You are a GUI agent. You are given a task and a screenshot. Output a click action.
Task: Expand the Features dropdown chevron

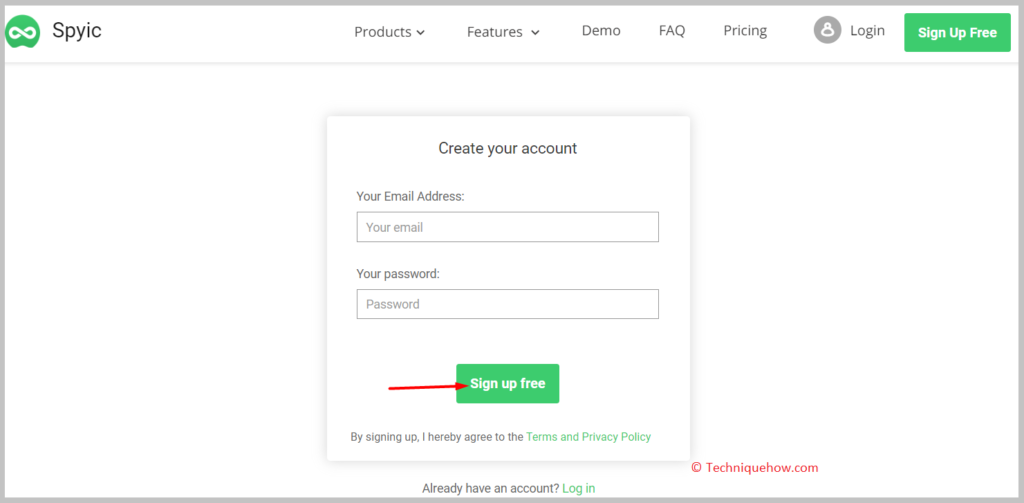tap(536, 33)
